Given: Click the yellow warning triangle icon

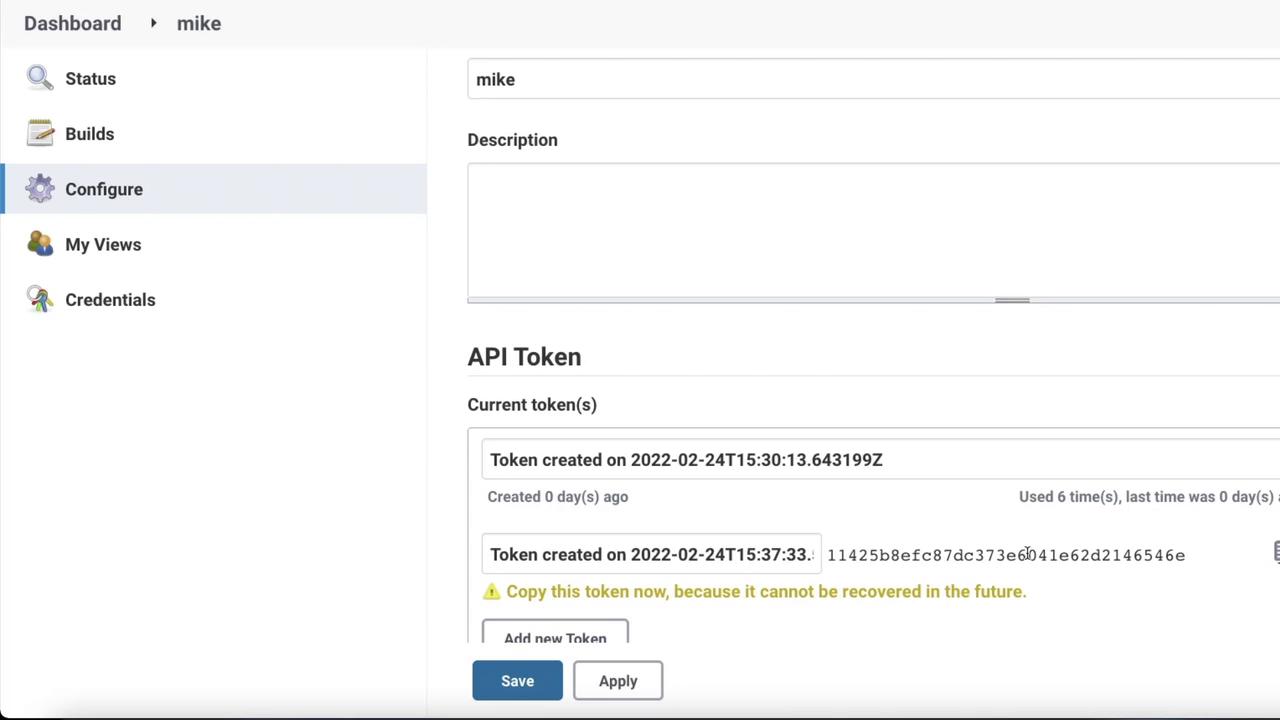Looking at the screenshot, I should pos(491,591).
